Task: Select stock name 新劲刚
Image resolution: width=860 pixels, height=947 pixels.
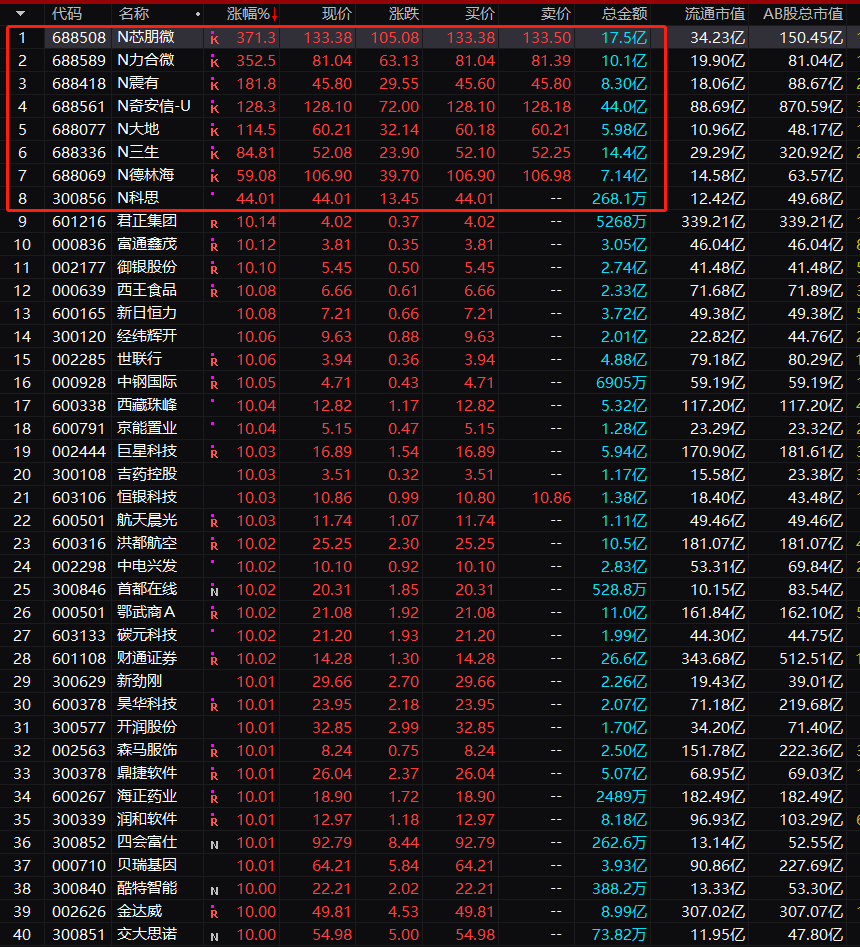Action: click(140, 681)
